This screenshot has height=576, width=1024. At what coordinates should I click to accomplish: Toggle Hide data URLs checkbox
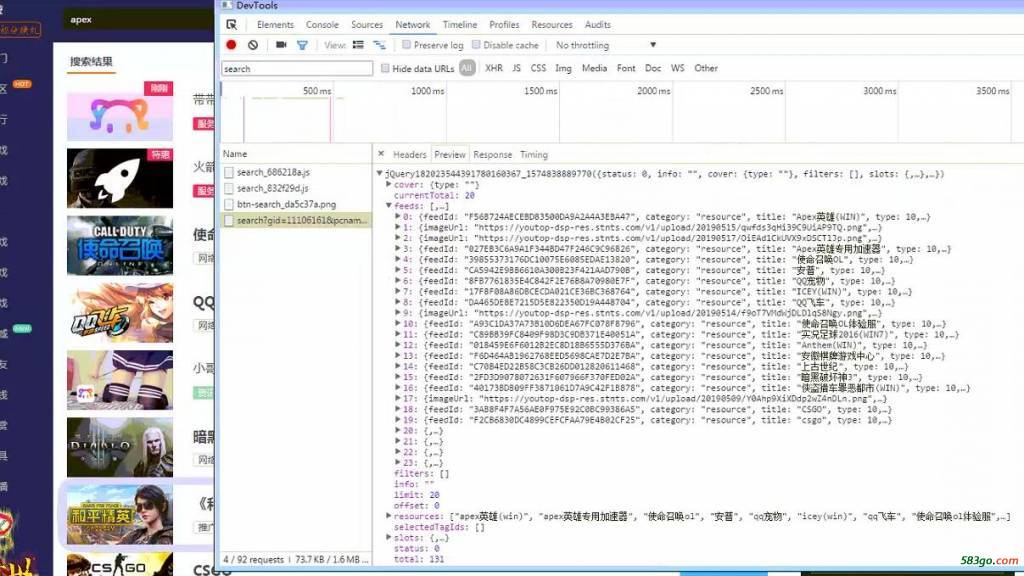point(385,68)
